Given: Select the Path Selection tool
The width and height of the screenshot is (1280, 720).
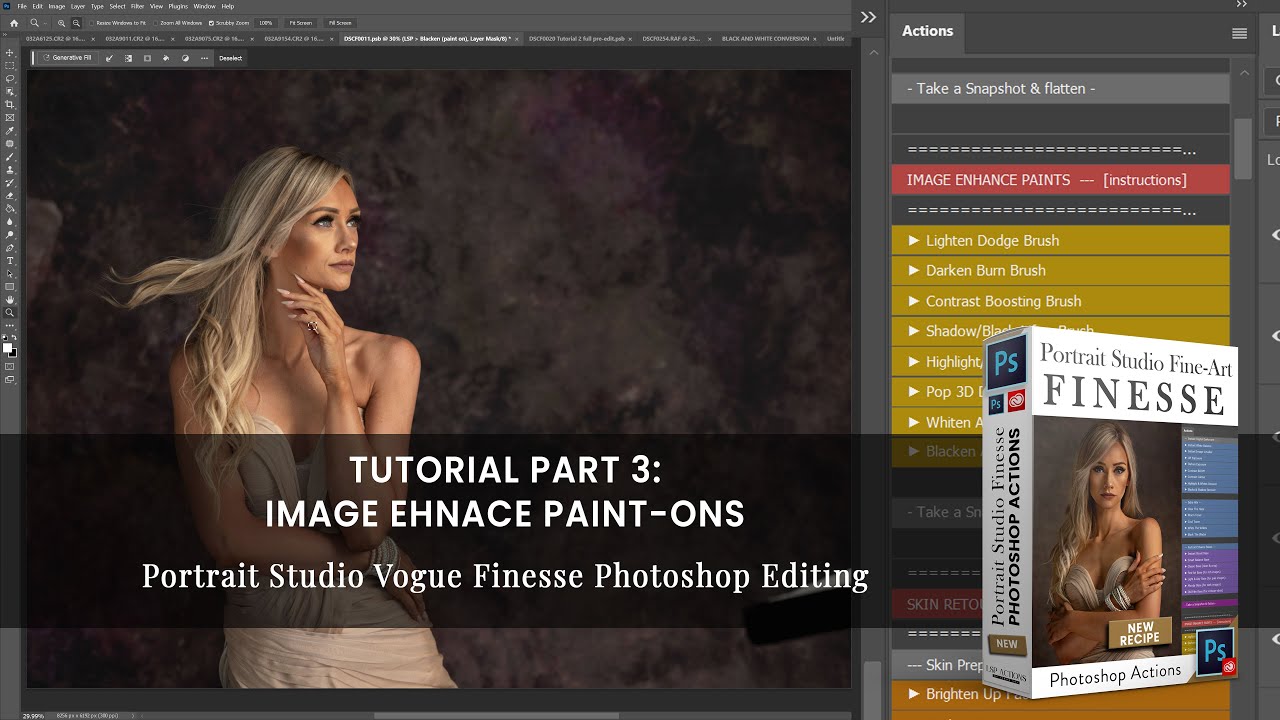Looking at the screenshot, I should (x=10, y=272).
